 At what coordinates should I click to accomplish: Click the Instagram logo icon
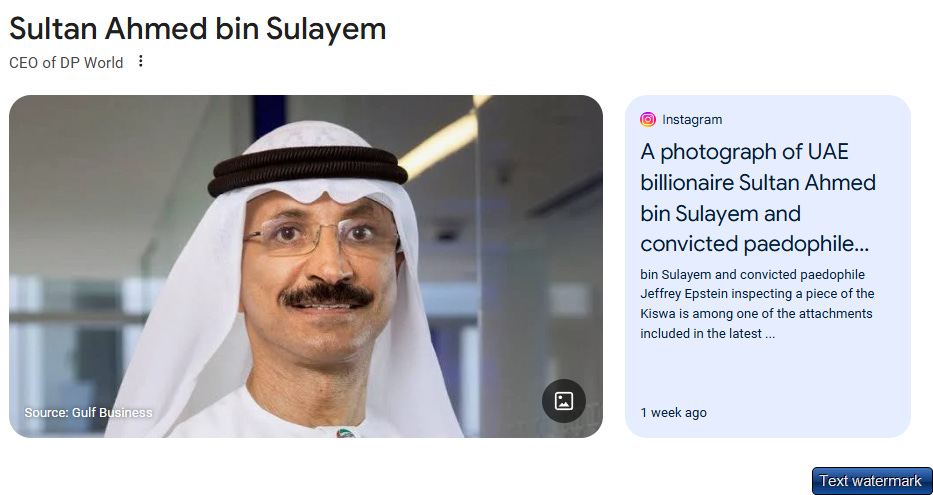pyautogui.click(x=648, y=120)
